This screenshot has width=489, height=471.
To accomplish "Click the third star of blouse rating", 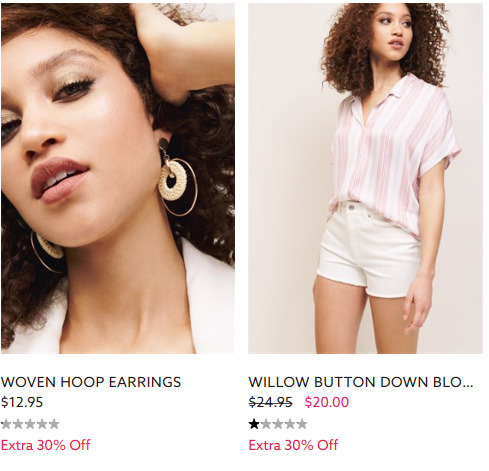I will pyautogui.click(x=278, y=424).
